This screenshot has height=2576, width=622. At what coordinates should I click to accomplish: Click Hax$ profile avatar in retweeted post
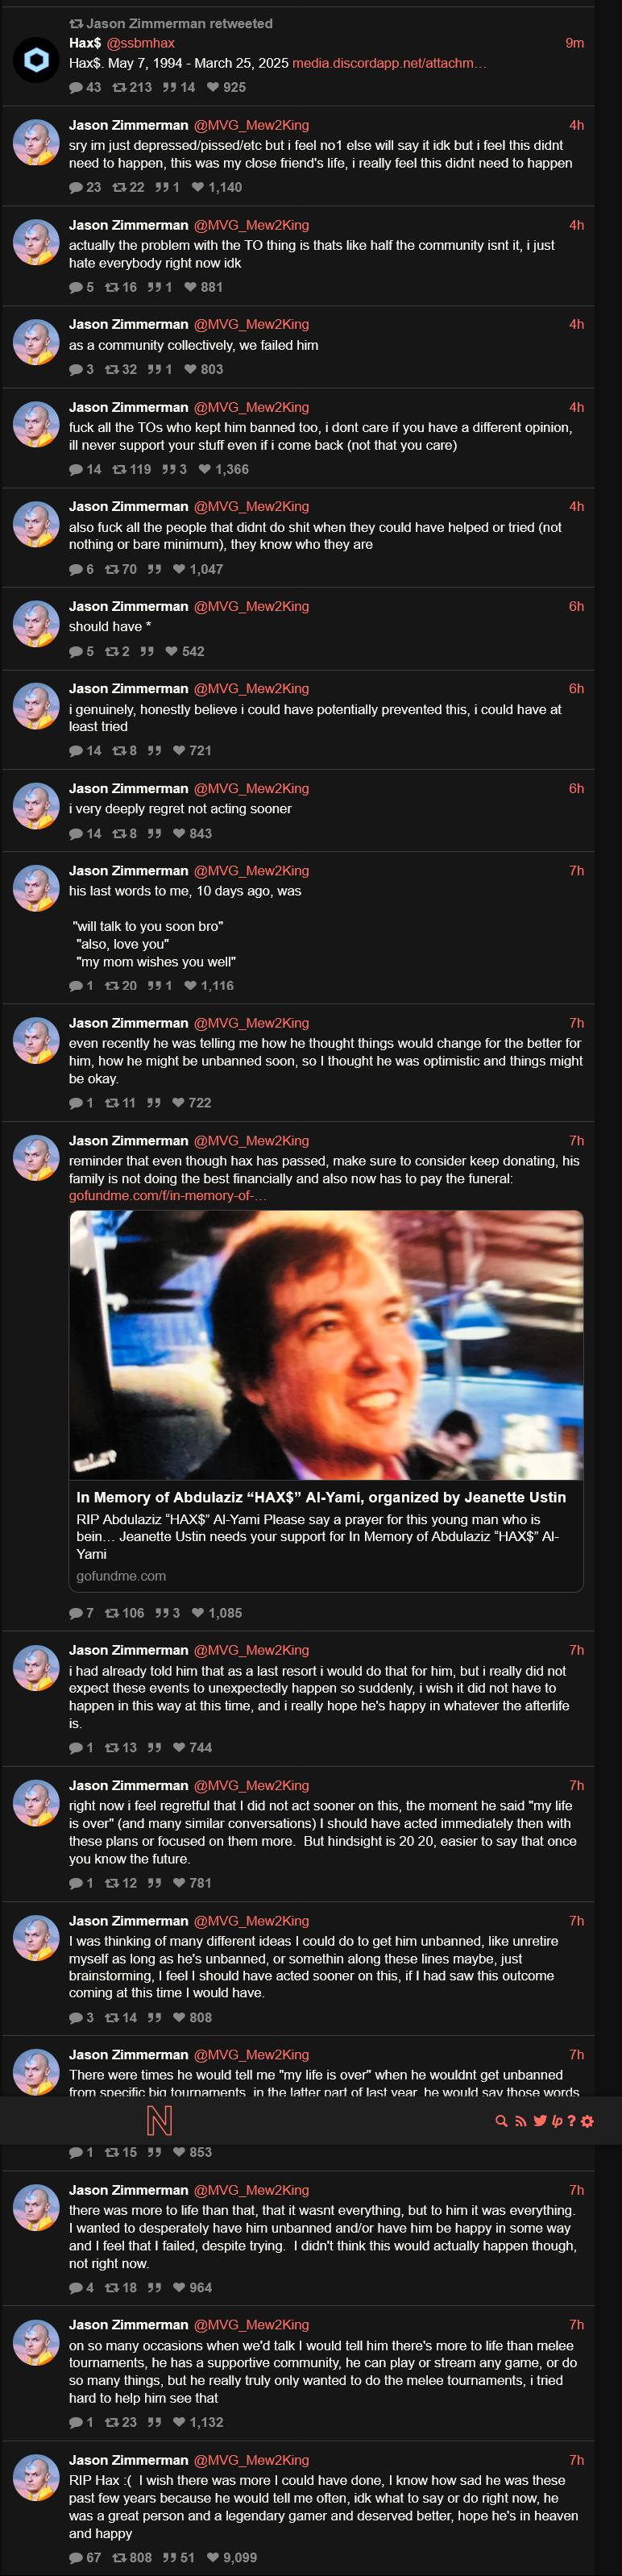36,60
